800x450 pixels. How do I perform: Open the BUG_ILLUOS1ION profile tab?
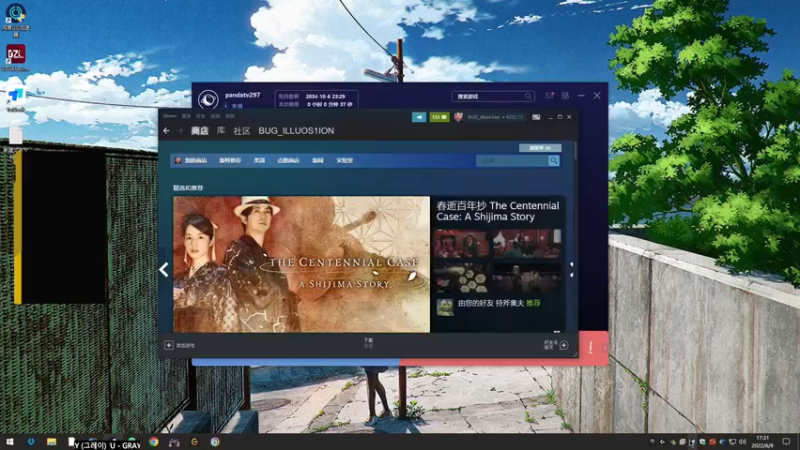tap(296, 131)
